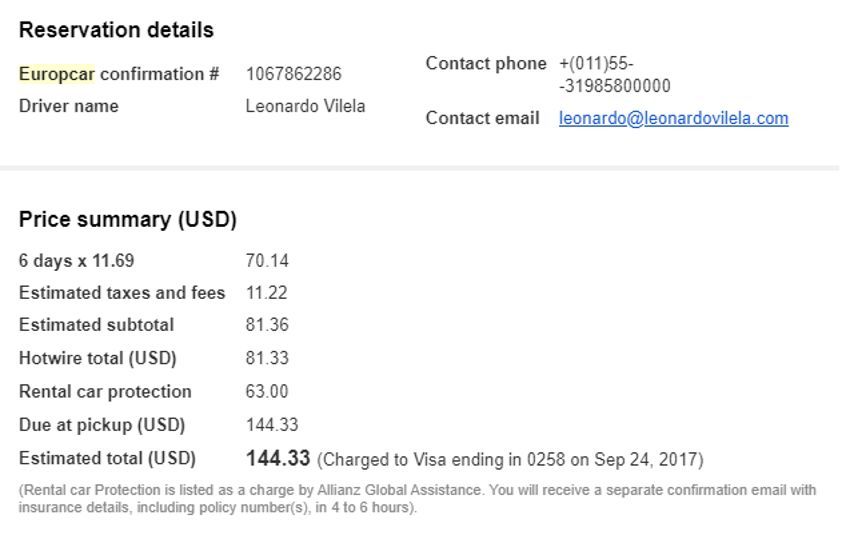Click the Contact phone label
850x542 pixels.
pos(486,63)
